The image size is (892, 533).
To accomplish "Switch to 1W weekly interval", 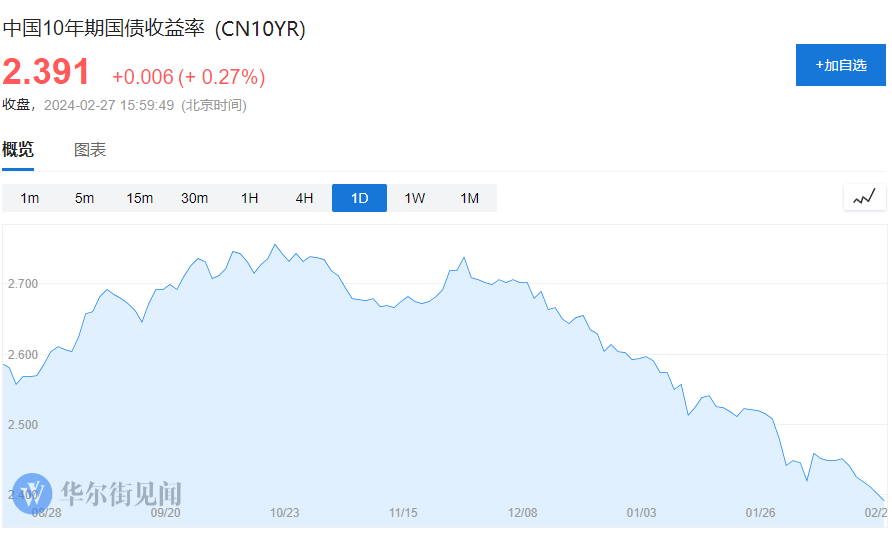I will 415,198.
